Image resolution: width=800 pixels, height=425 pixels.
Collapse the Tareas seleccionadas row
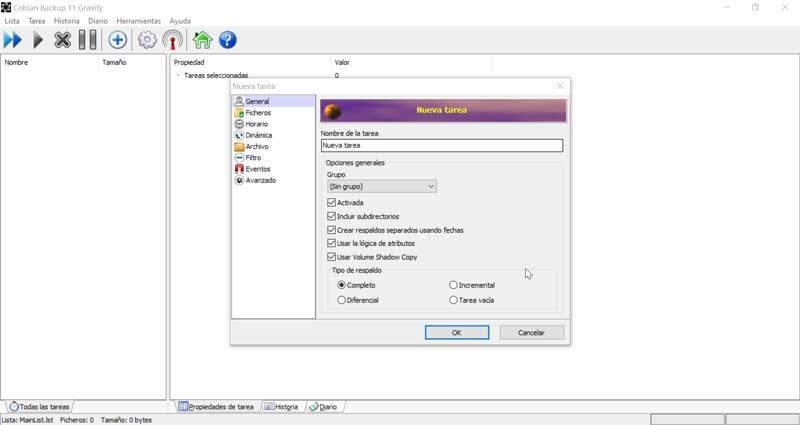[x=178, y=76]
